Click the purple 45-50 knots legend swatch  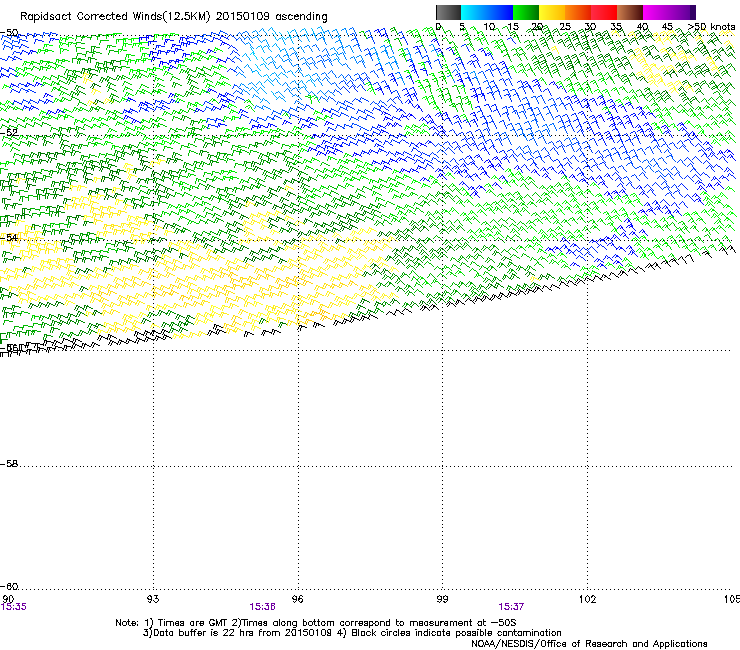[x=682, y=12]
